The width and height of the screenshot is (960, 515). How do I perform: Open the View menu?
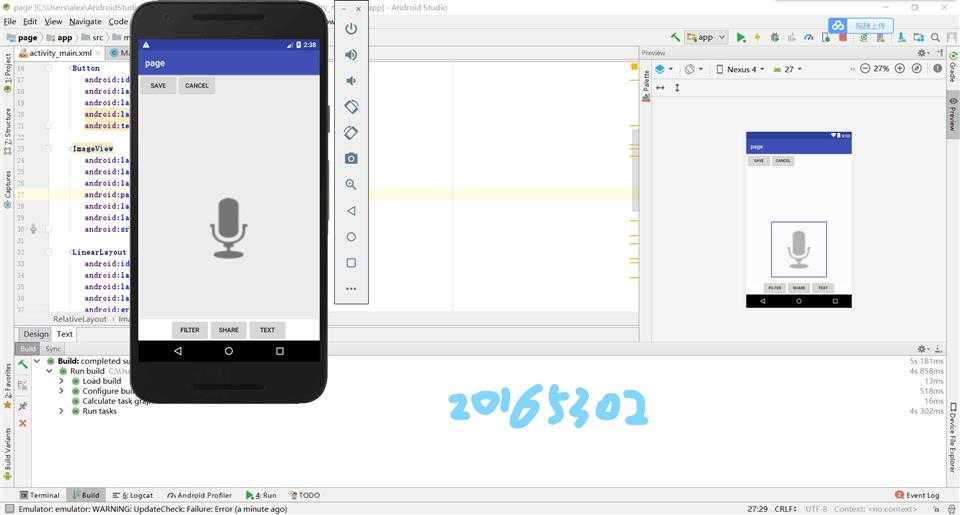pos(53,21)
